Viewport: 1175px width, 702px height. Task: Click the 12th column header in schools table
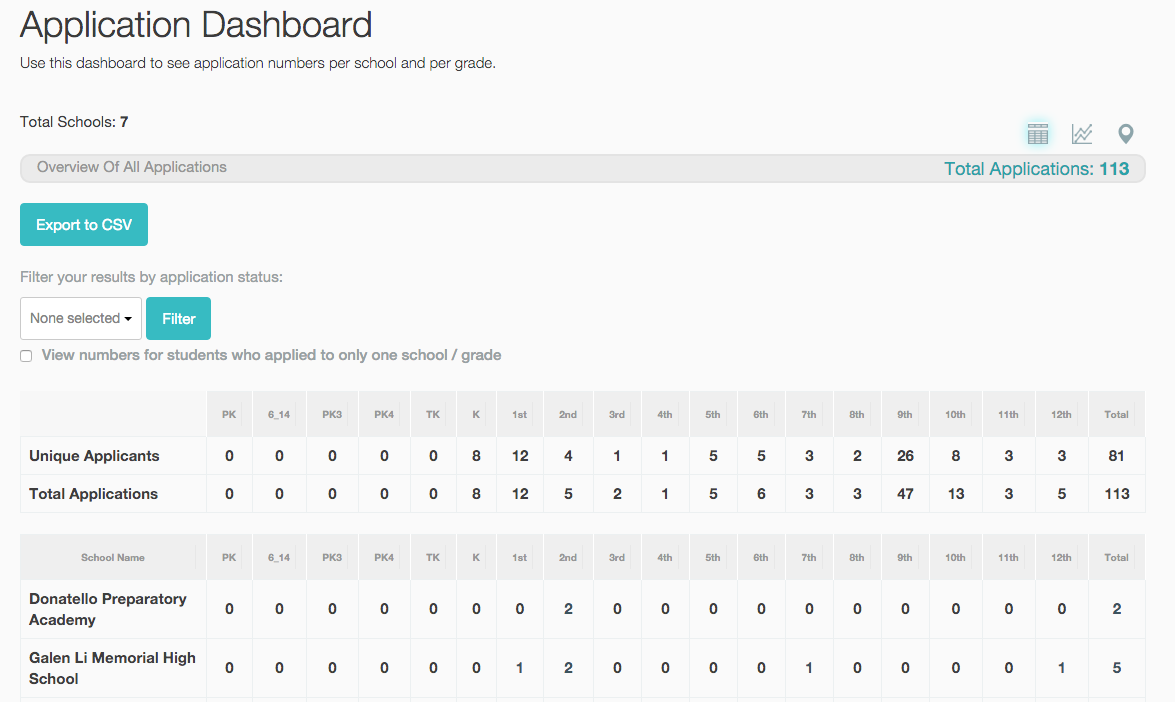(x=1061, y=557)
